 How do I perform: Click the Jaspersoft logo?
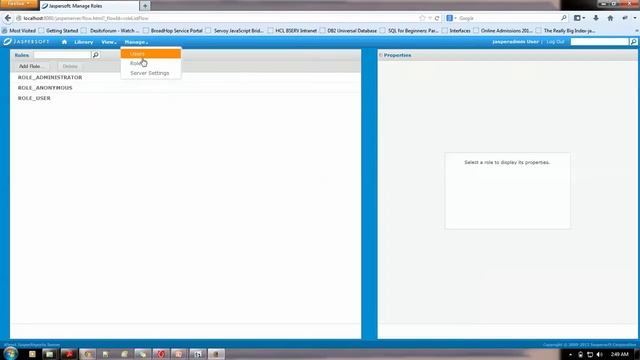pos(27,42)
